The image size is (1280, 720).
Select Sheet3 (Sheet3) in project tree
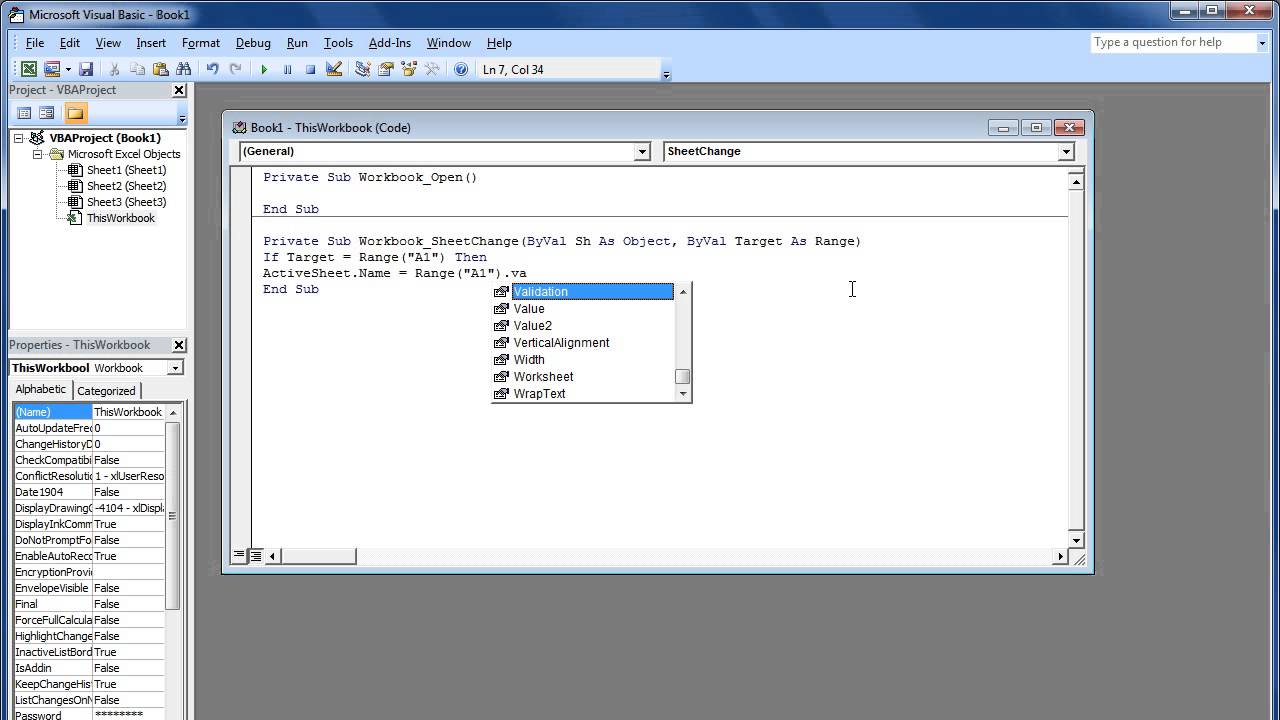click(126, 202)
